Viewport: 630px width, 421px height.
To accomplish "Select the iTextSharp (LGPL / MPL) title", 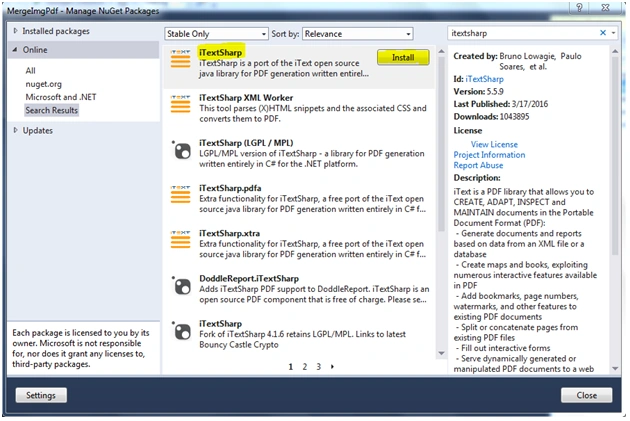I will point(246,143).
